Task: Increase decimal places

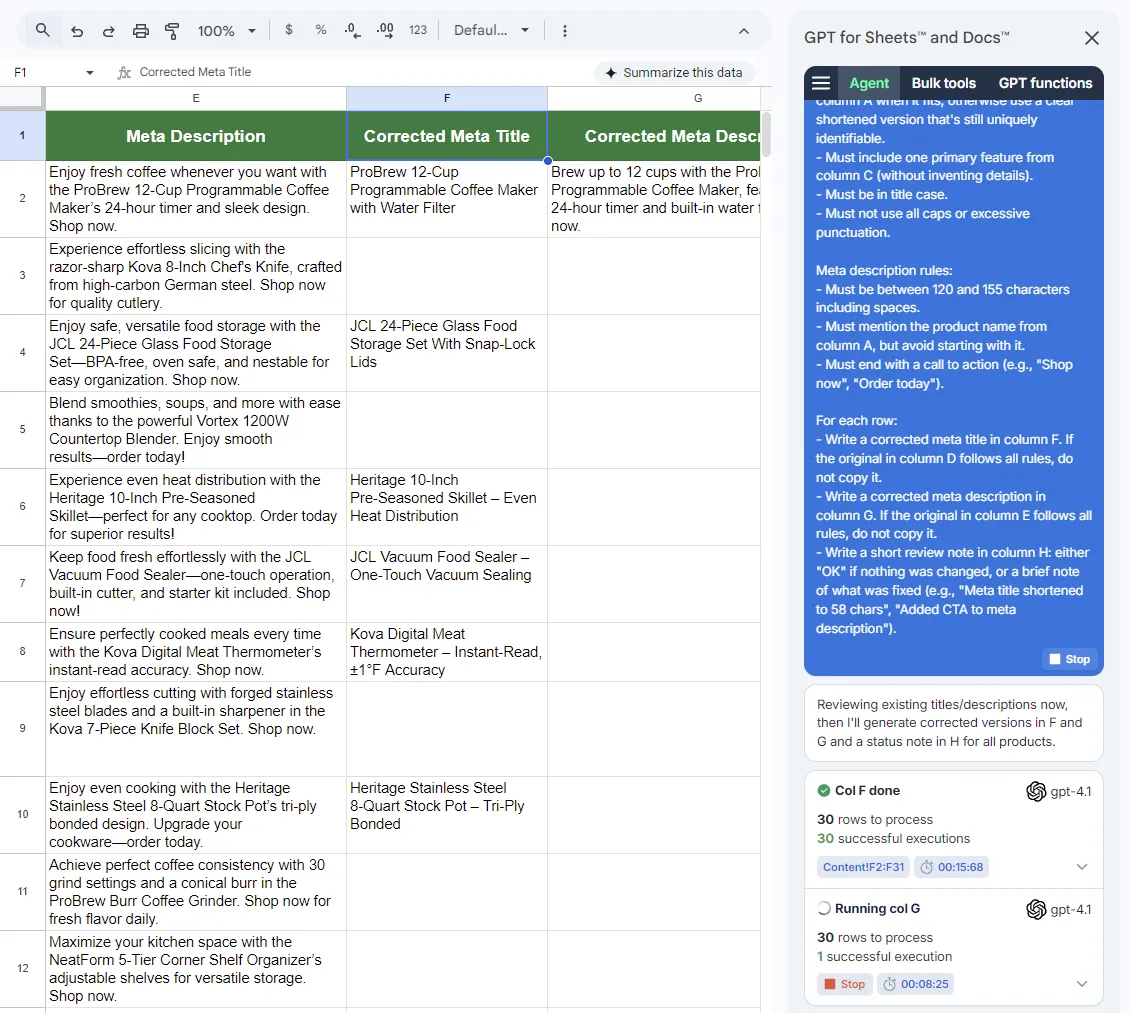Action: click(385, 31)
